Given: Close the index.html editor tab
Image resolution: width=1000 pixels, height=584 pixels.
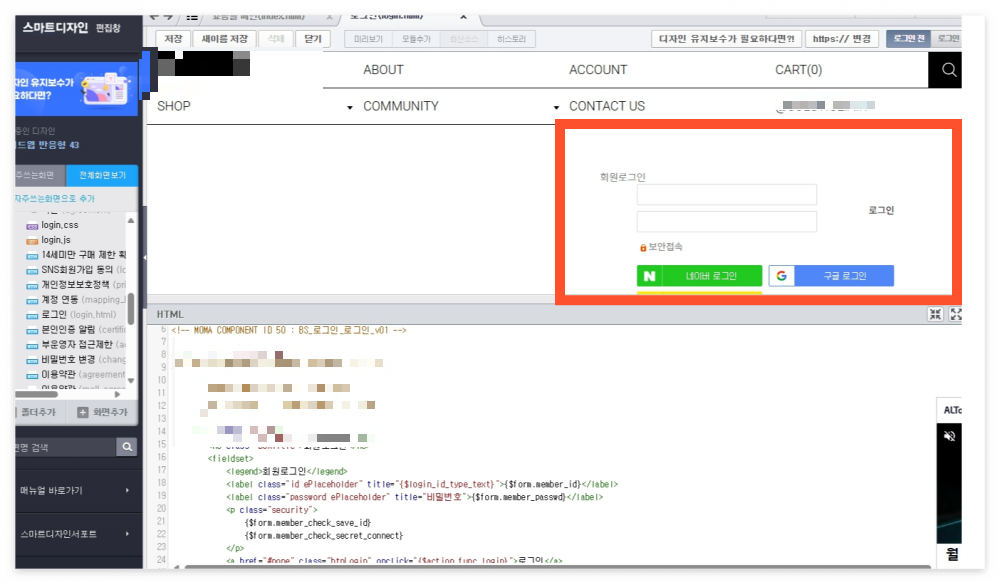Looking at the screenshot, I should pos(329,17).
